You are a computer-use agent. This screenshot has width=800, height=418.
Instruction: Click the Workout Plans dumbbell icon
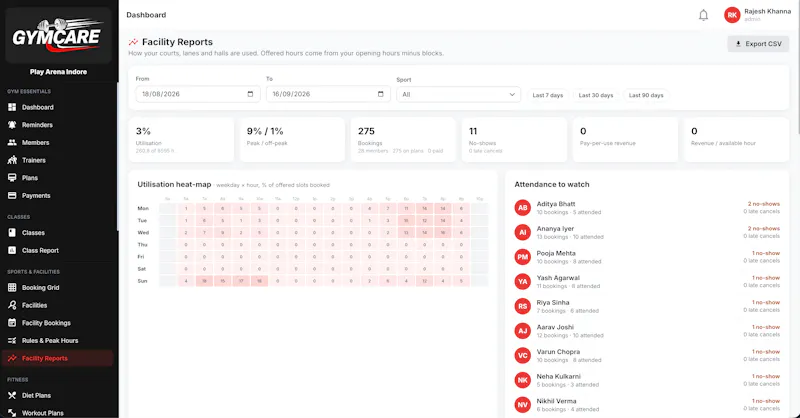coord(12,413)
